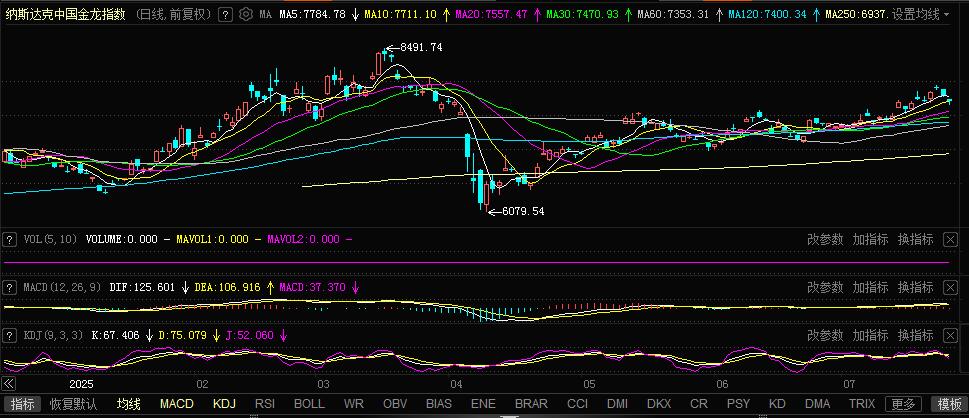Viewport: 969px width, 418px height.
Task: Toggle the 均线 moving average overlay
Action: pyautogui.click(x=128, y=404)
